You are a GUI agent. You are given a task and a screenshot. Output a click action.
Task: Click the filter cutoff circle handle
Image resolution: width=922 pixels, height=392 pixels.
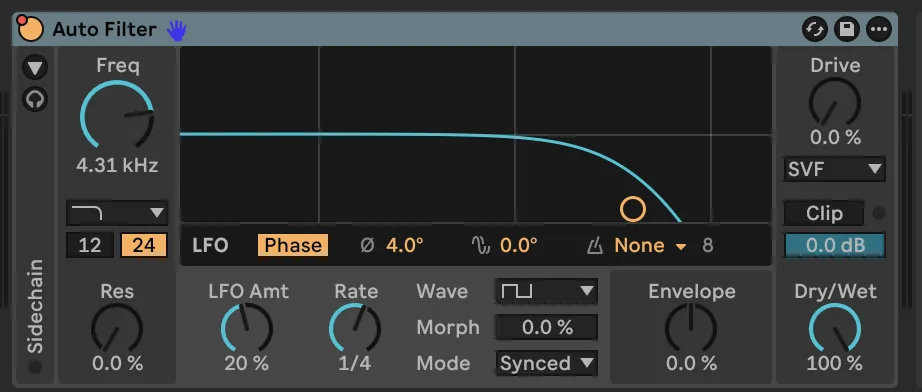(633, 209)
